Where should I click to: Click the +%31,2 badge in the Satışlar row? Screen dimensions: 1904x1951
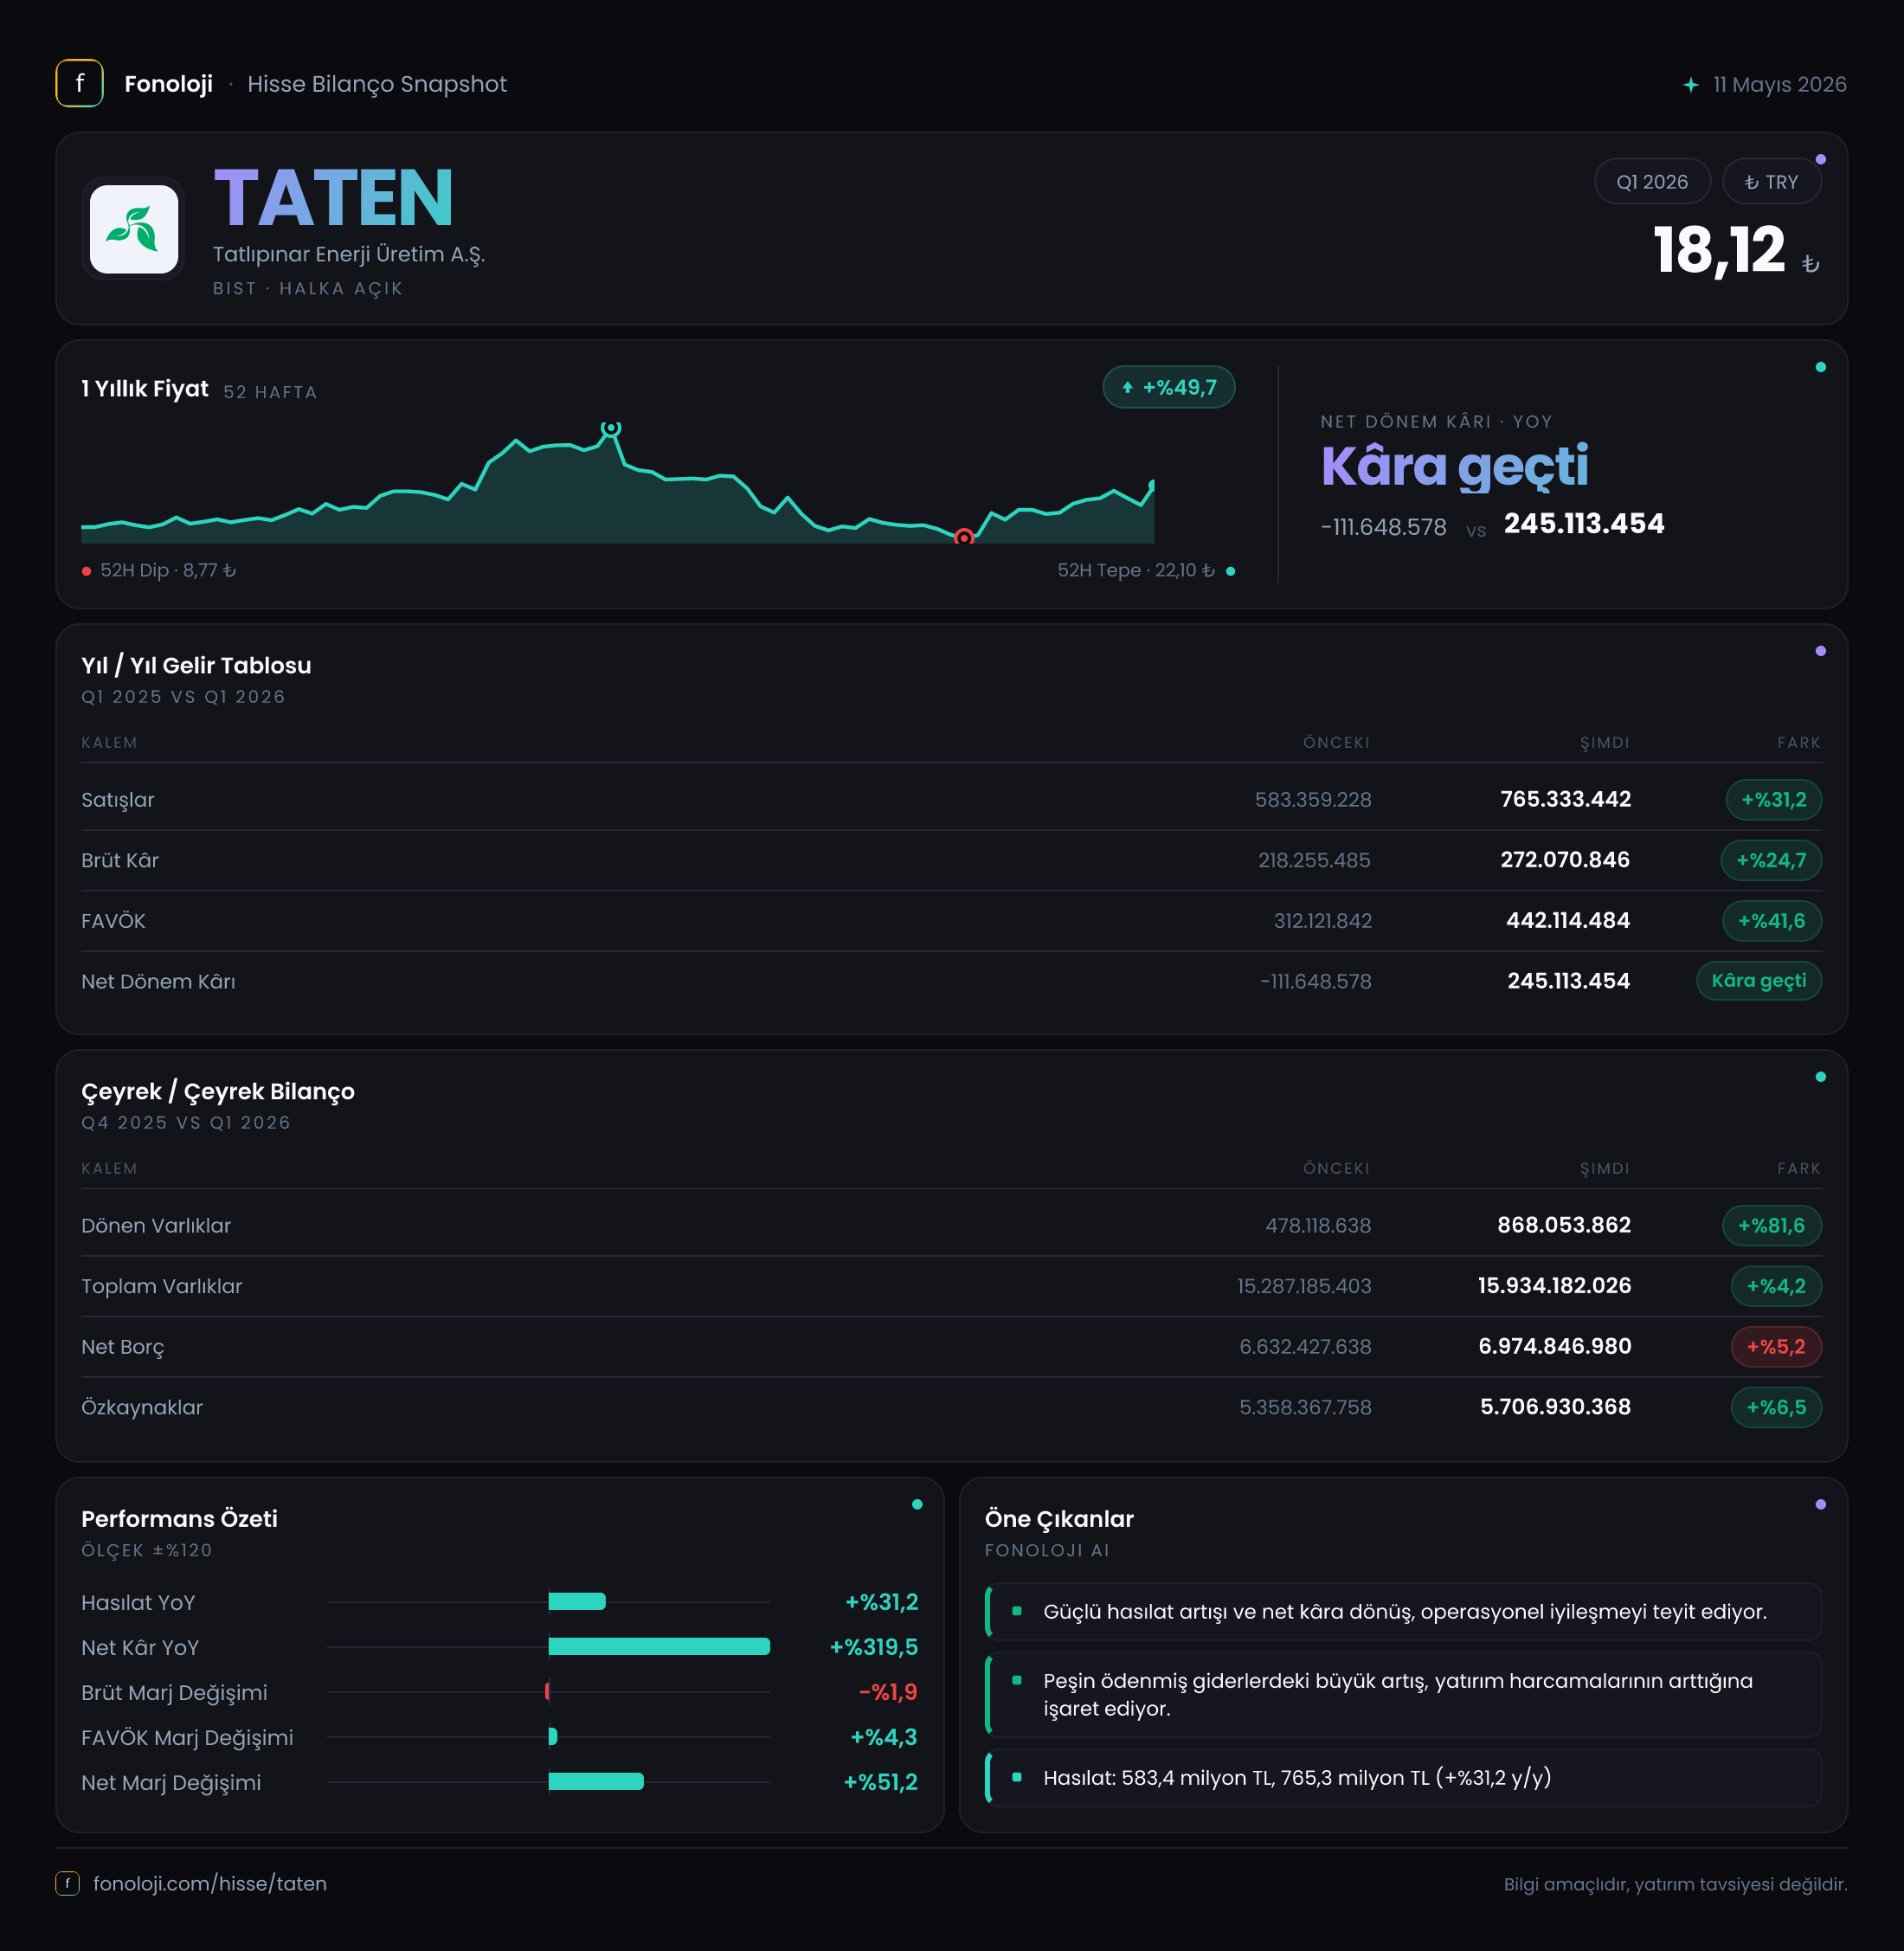[x=1773, y=799]
